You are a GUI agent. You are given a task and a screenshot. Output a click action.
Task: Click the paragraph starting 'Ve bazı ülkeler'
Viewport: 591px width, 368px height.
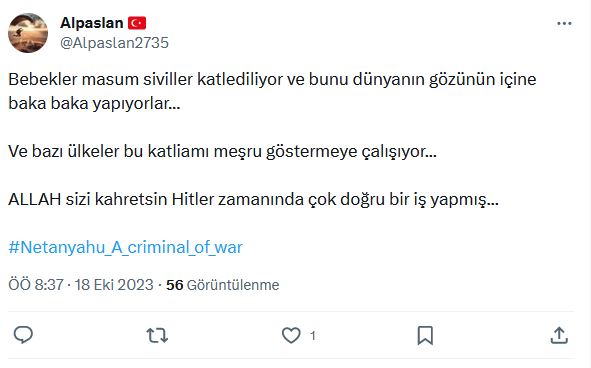222,152
